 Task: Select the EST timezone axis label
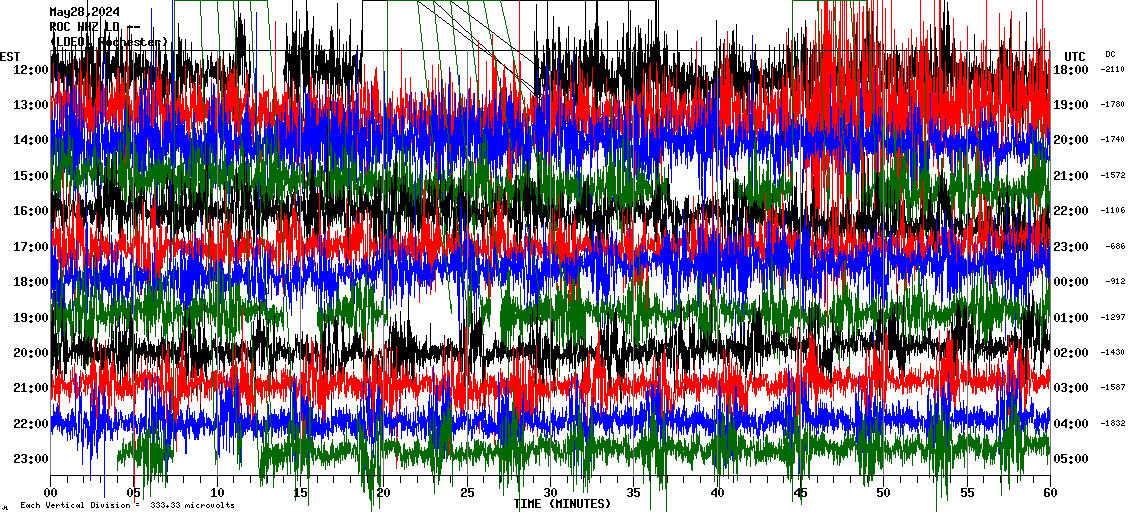click(10, 56)
